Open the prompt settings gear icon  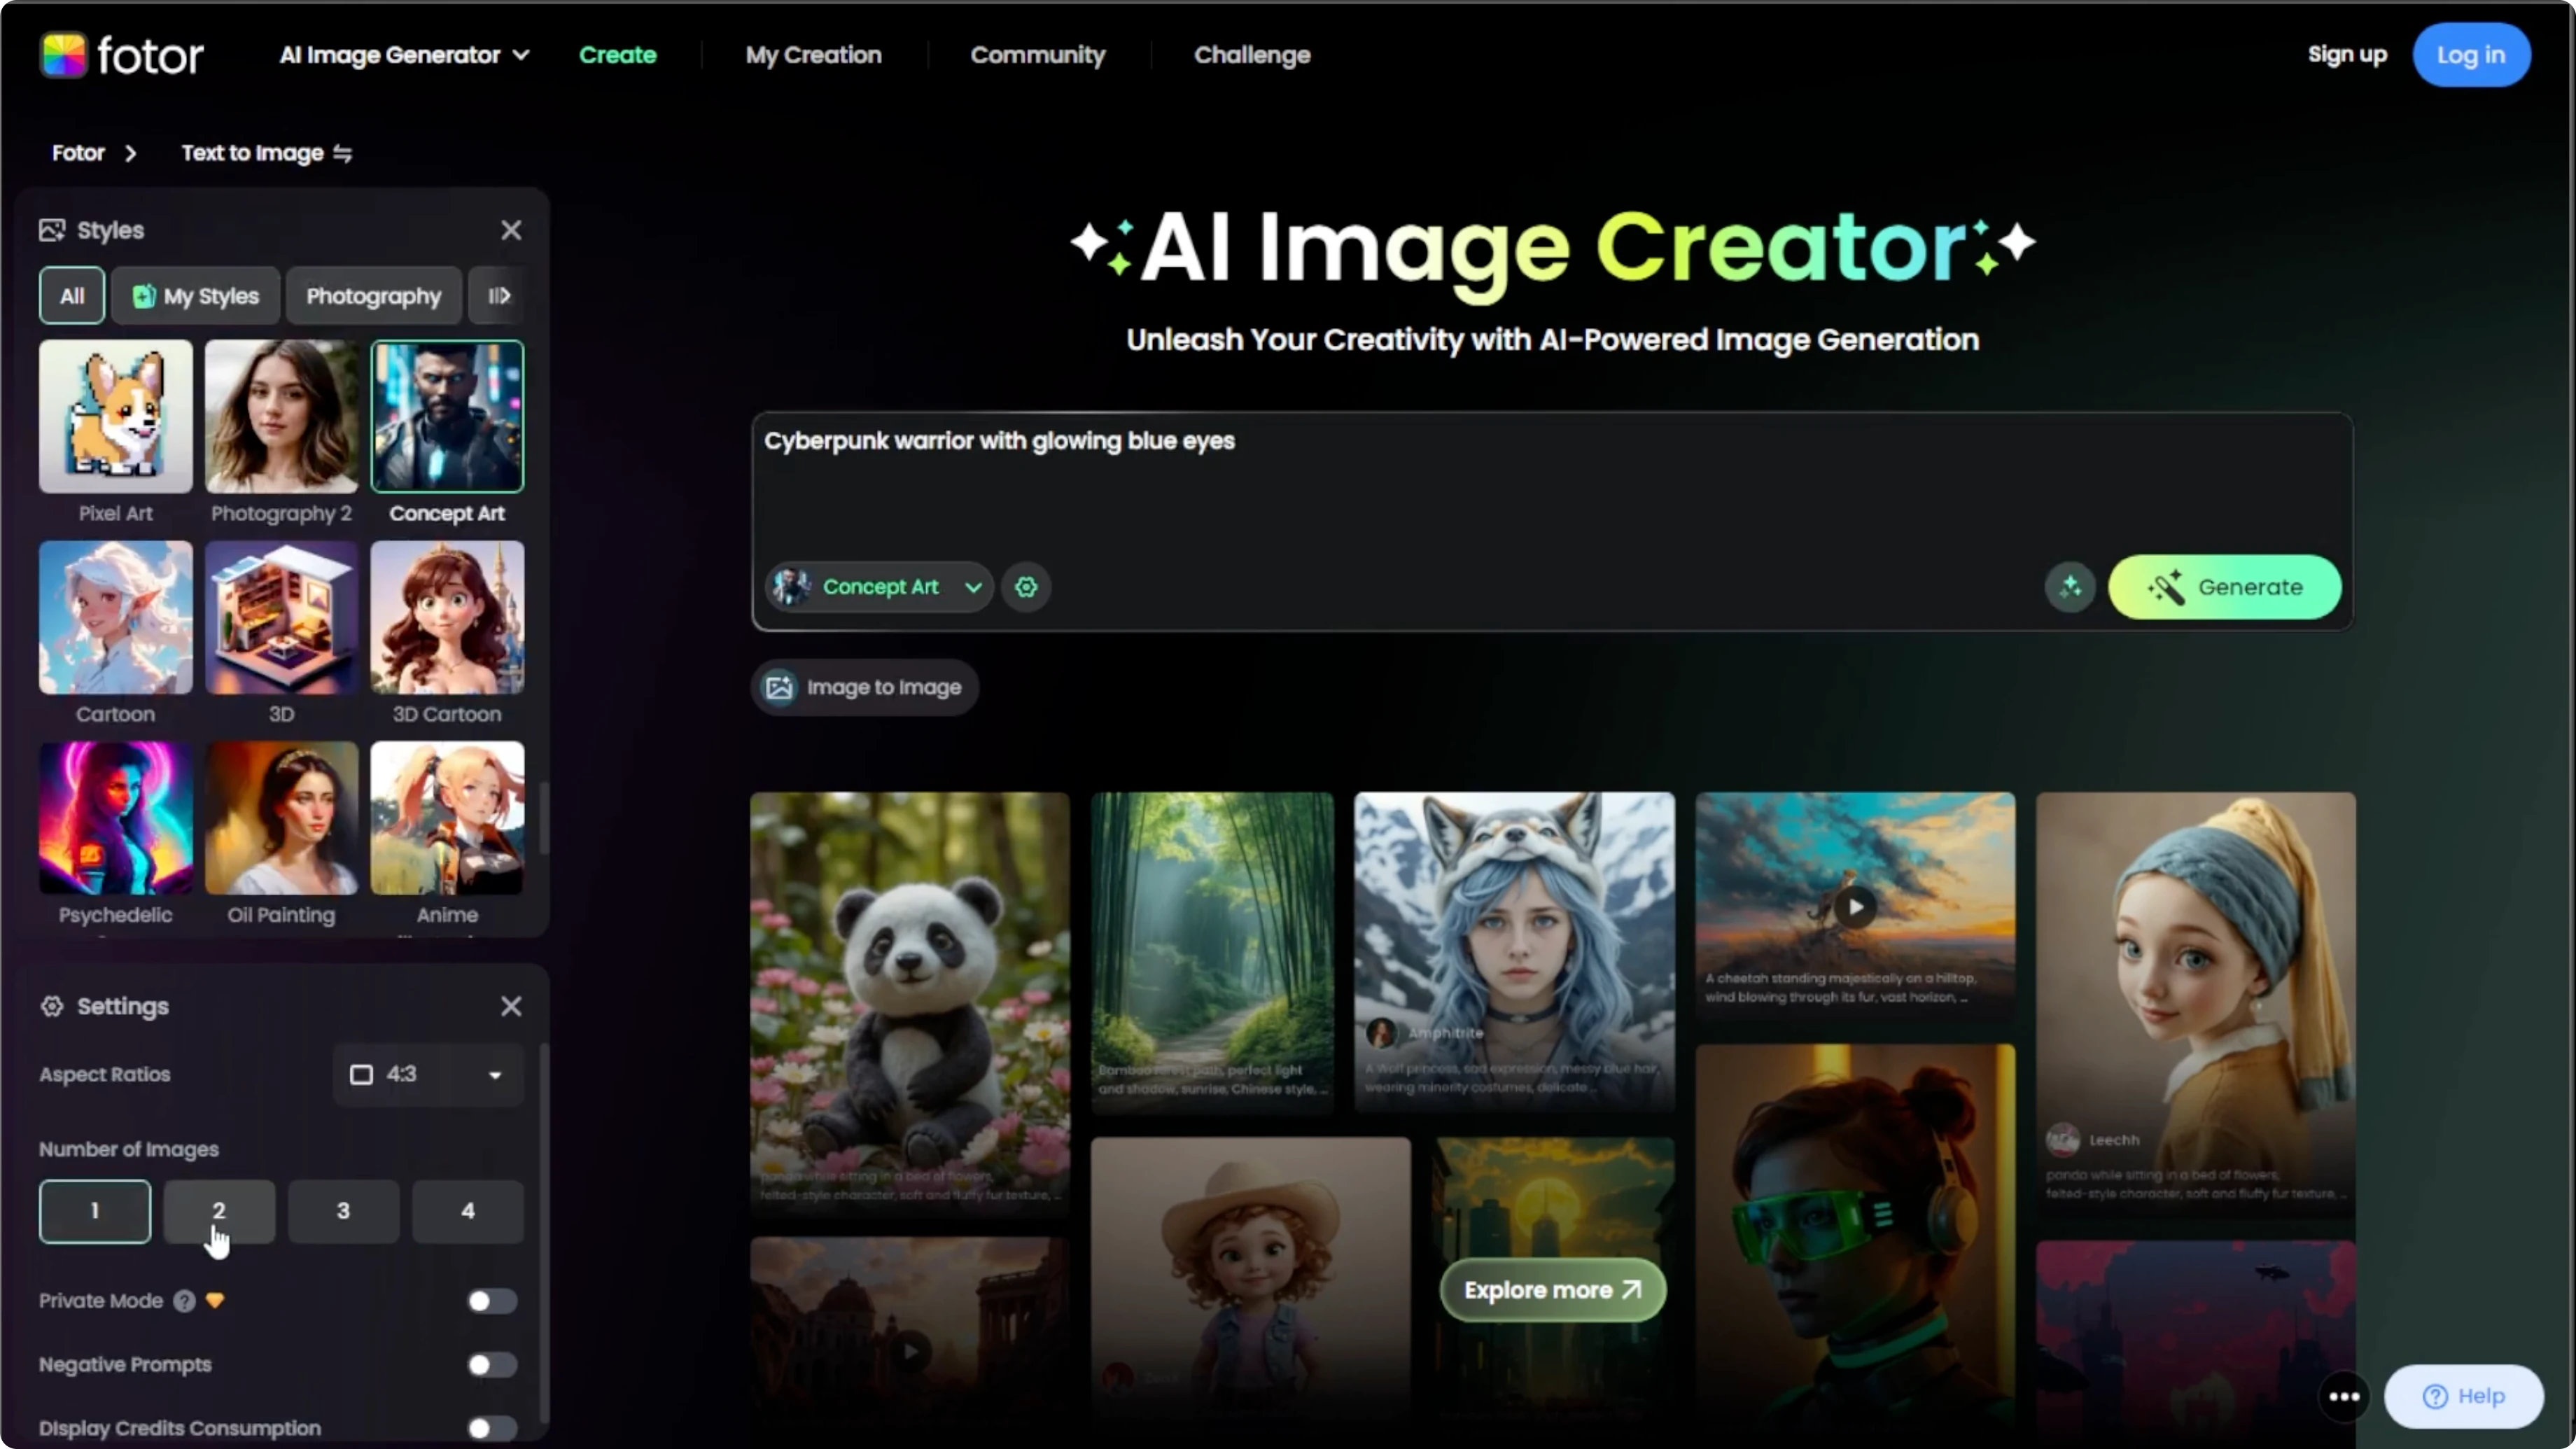click(1026, 587)
